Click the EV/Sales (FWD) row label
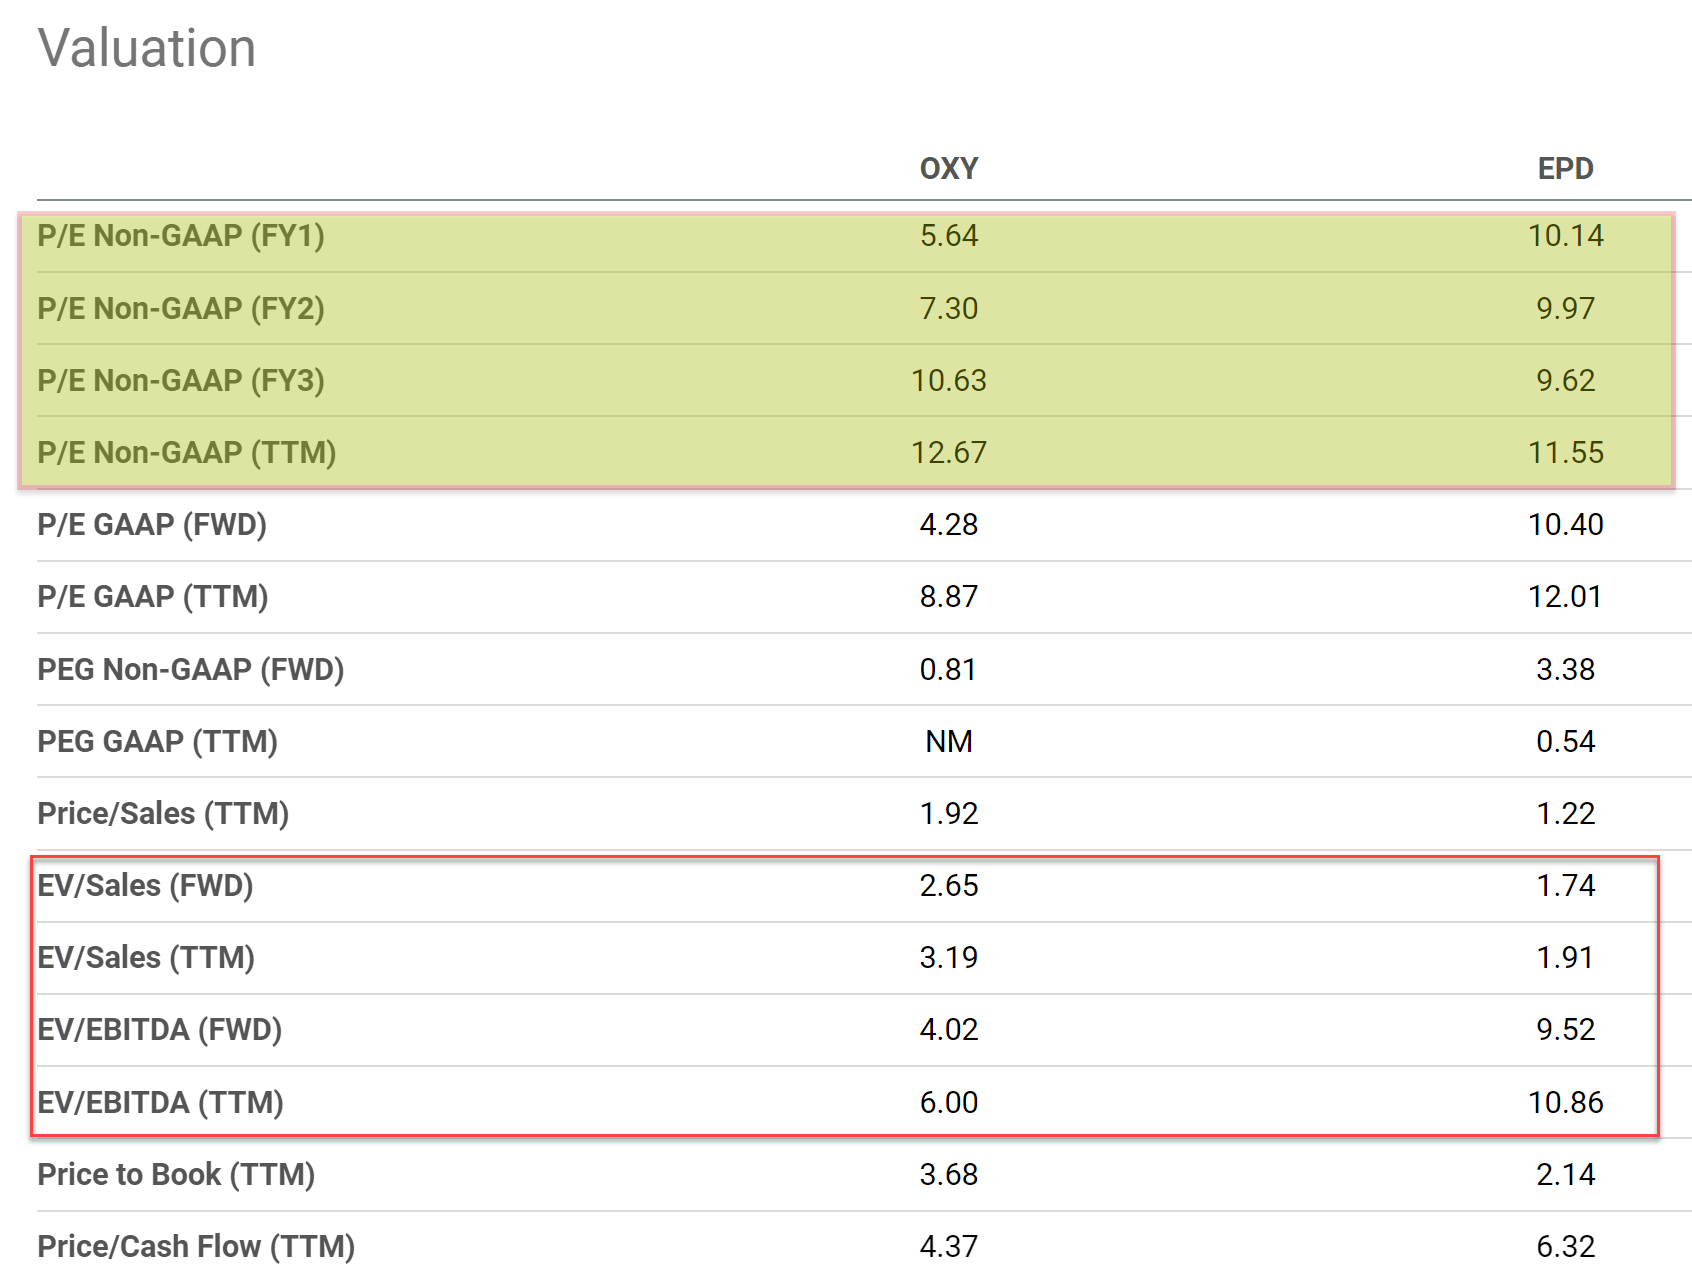Image resolution: width=1692 pixels, height=1286 pixels. pyautogui.click(x=145, y=885)
